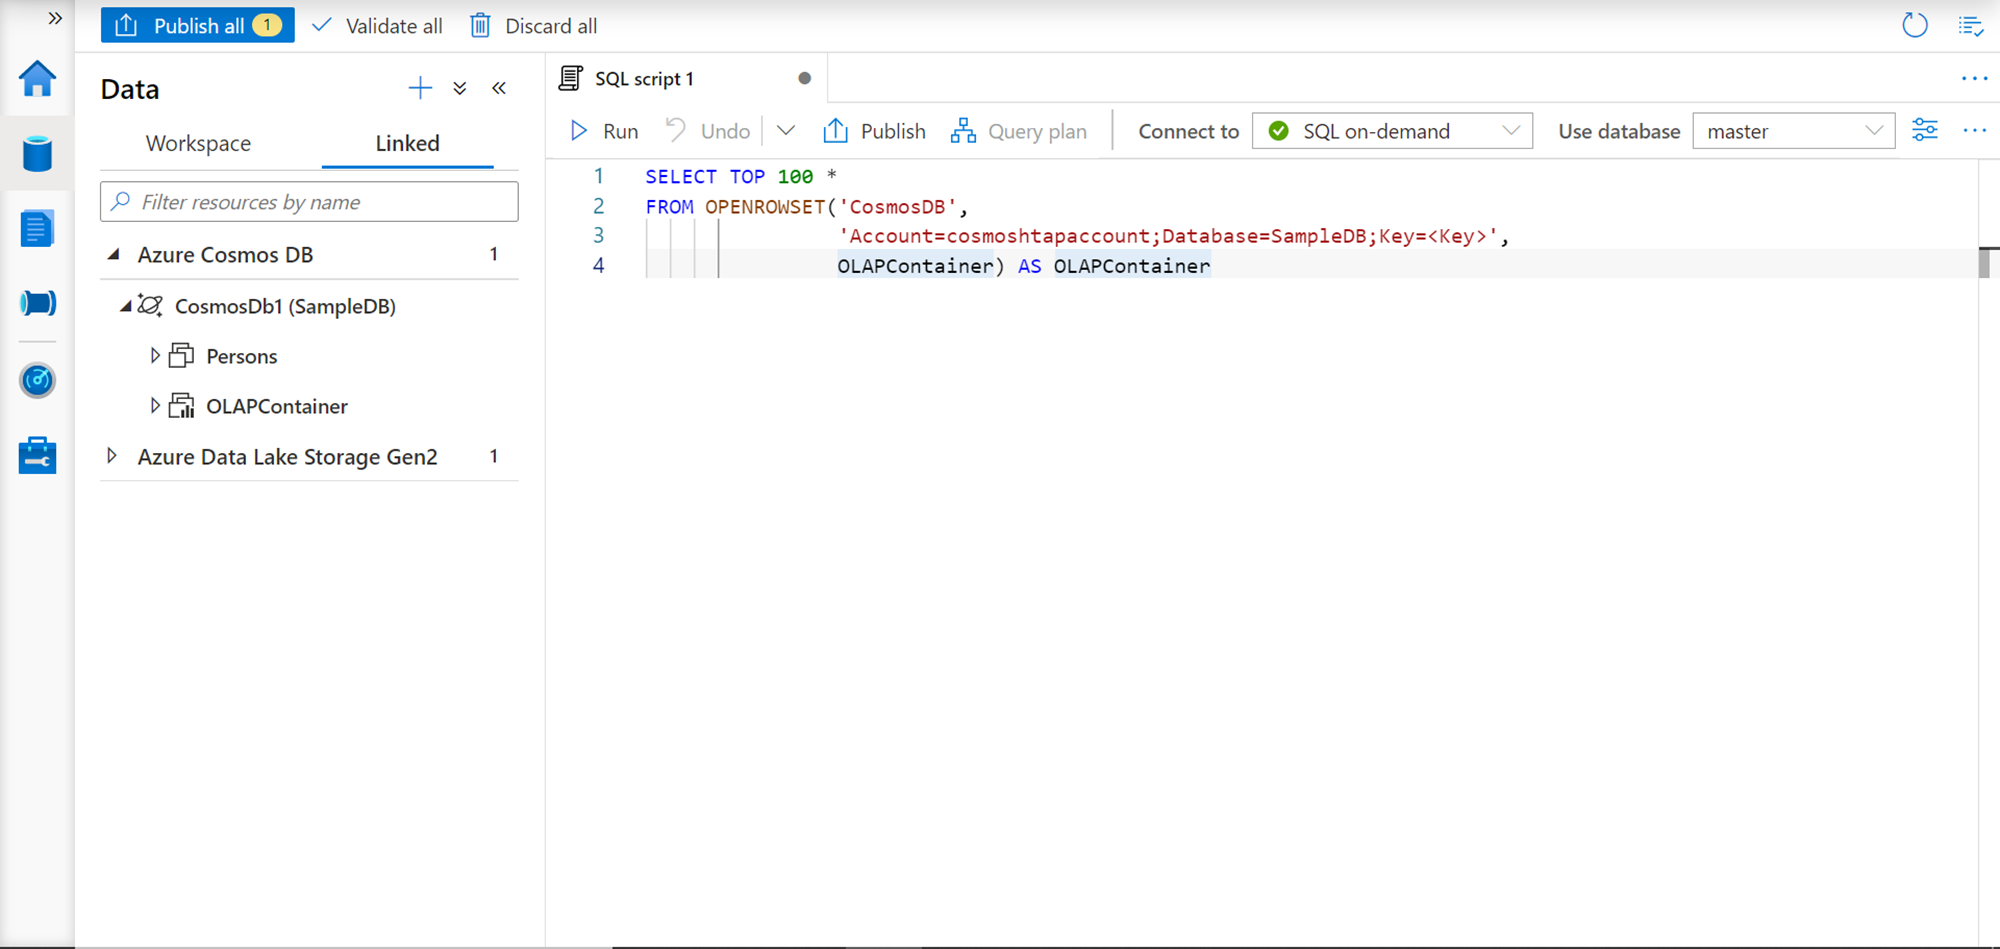2000x949 pixels.
Task: Click Discard all
Action: [534, 26]
